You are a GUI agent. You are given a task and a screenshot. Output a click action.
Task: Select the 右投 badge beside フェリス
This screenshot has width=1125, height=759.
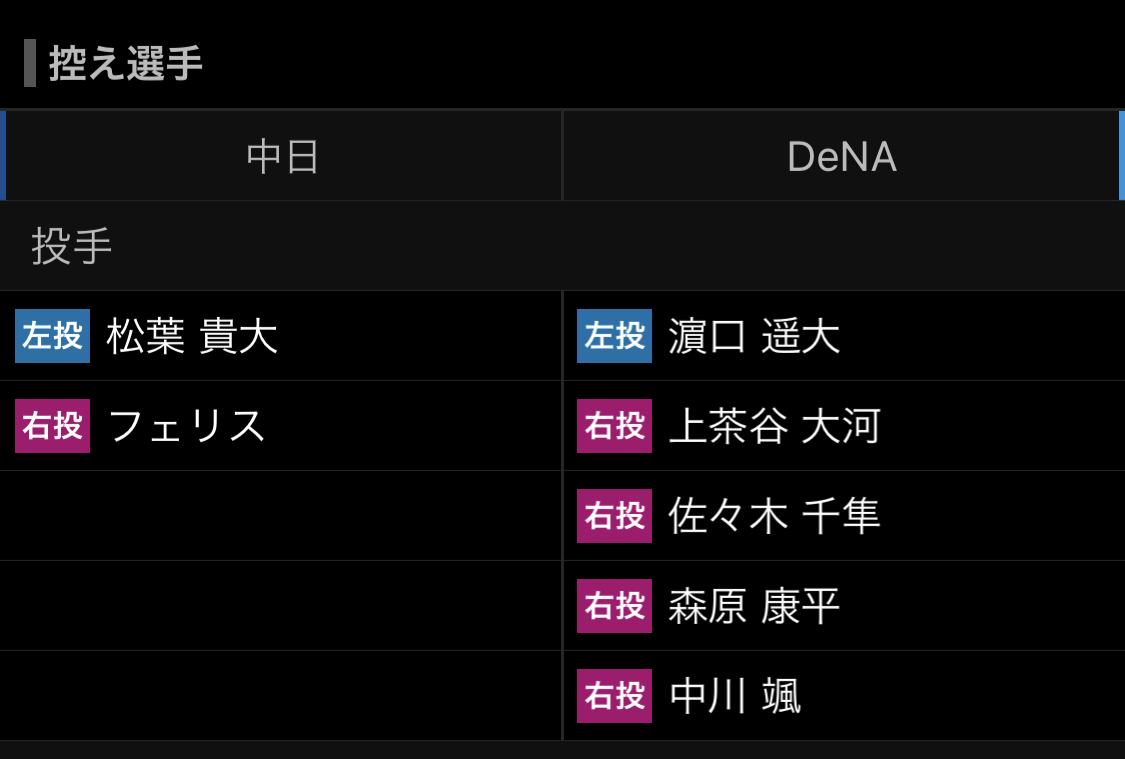[52, 426]
